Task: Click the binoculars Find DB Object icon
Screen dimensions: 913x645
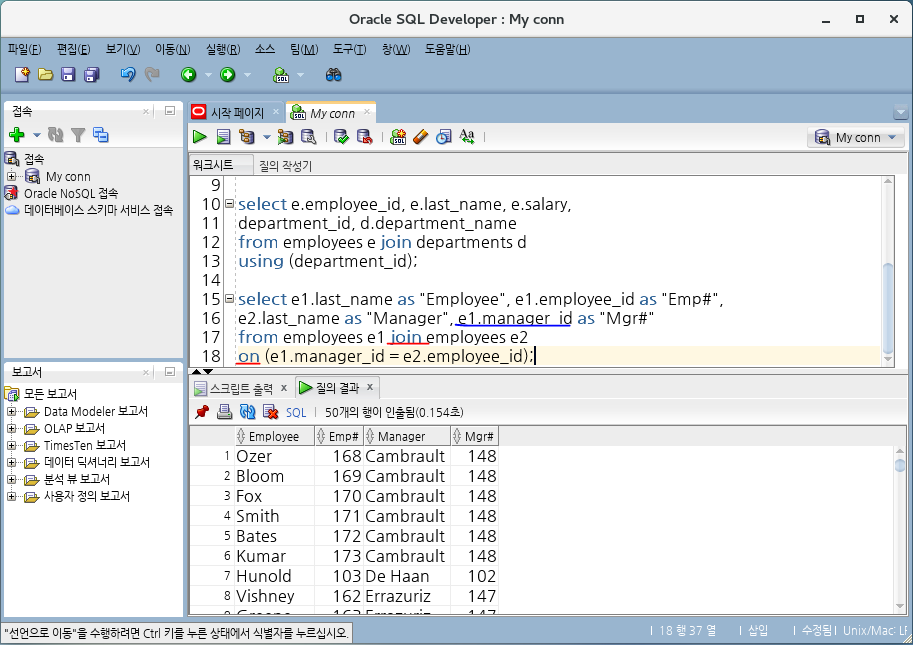Action: (x=334, y=75)
